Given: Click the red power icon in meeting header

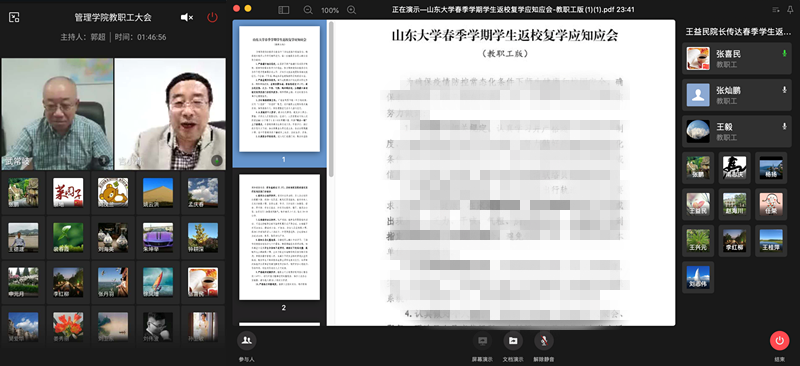Looking at the screenshot, I should point(212,17).
